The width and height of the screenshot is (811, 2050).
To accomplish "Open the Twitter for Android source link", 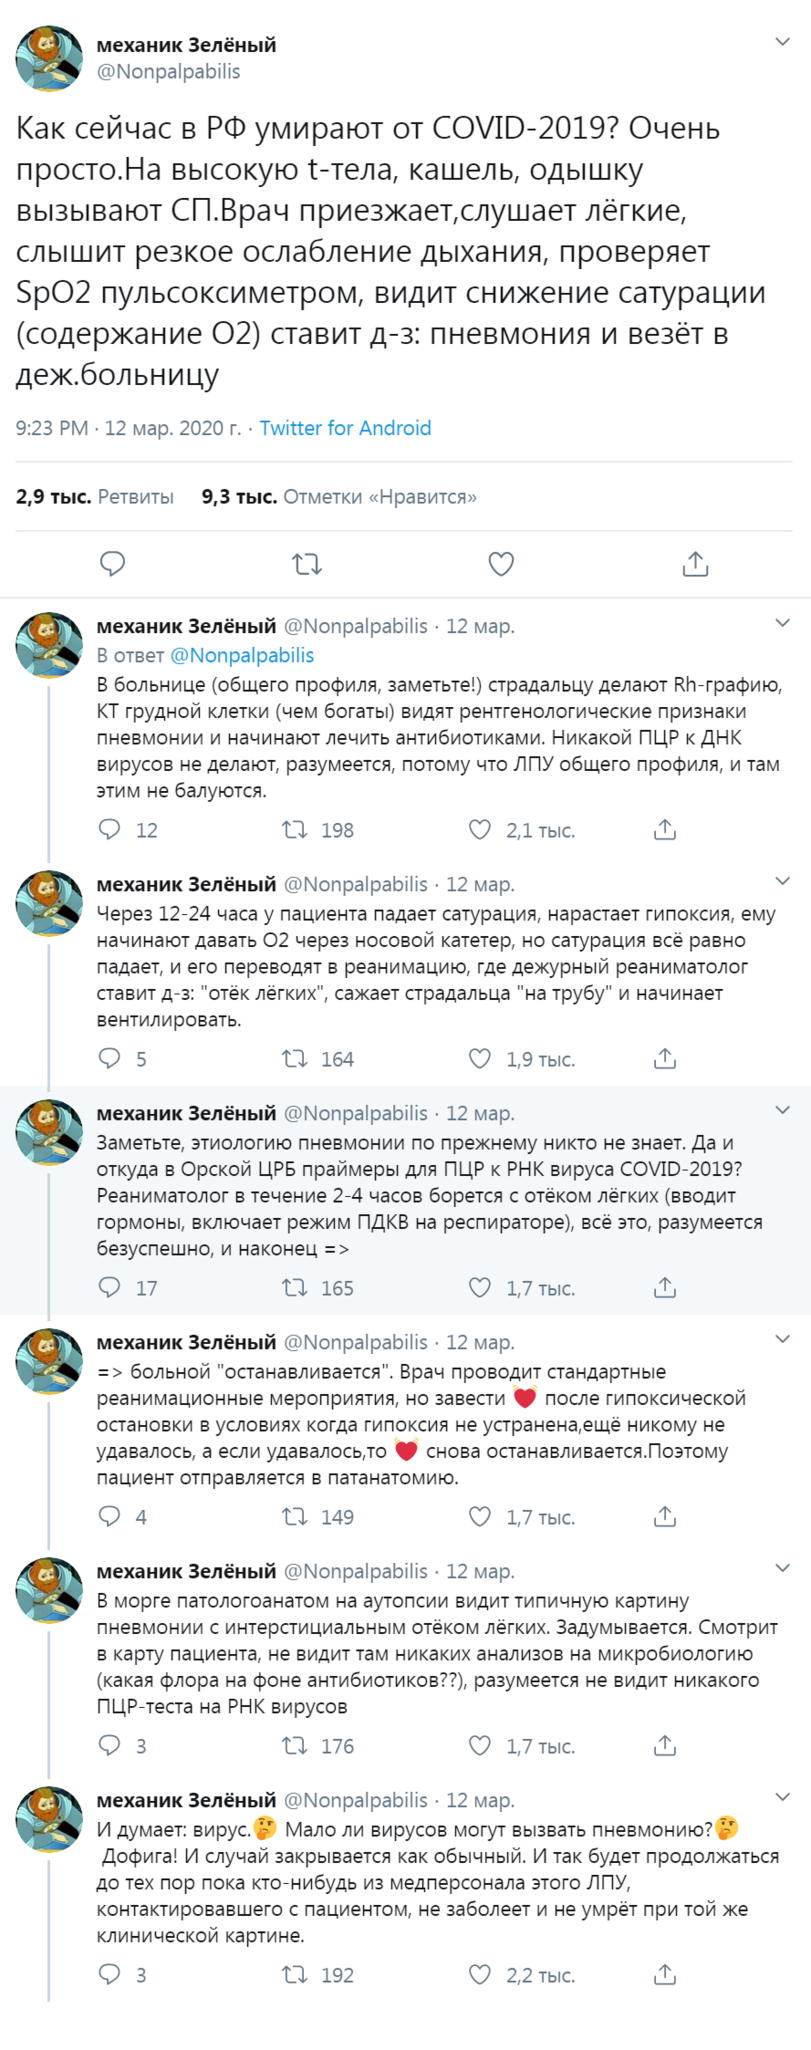I will [x=345, y=428].
